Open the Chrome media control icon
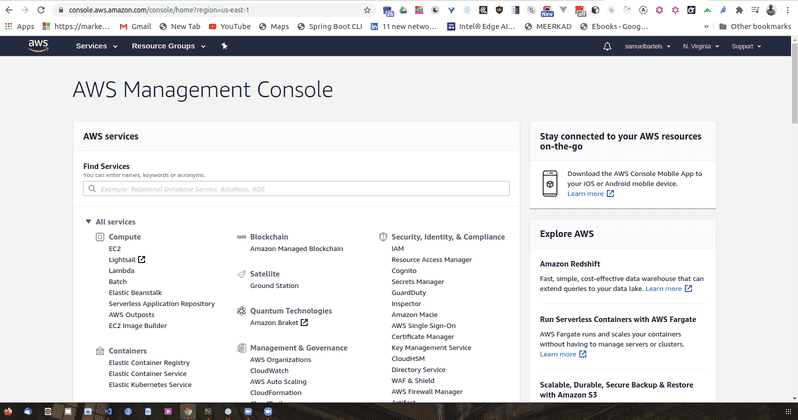 click(x=755, y=10)
